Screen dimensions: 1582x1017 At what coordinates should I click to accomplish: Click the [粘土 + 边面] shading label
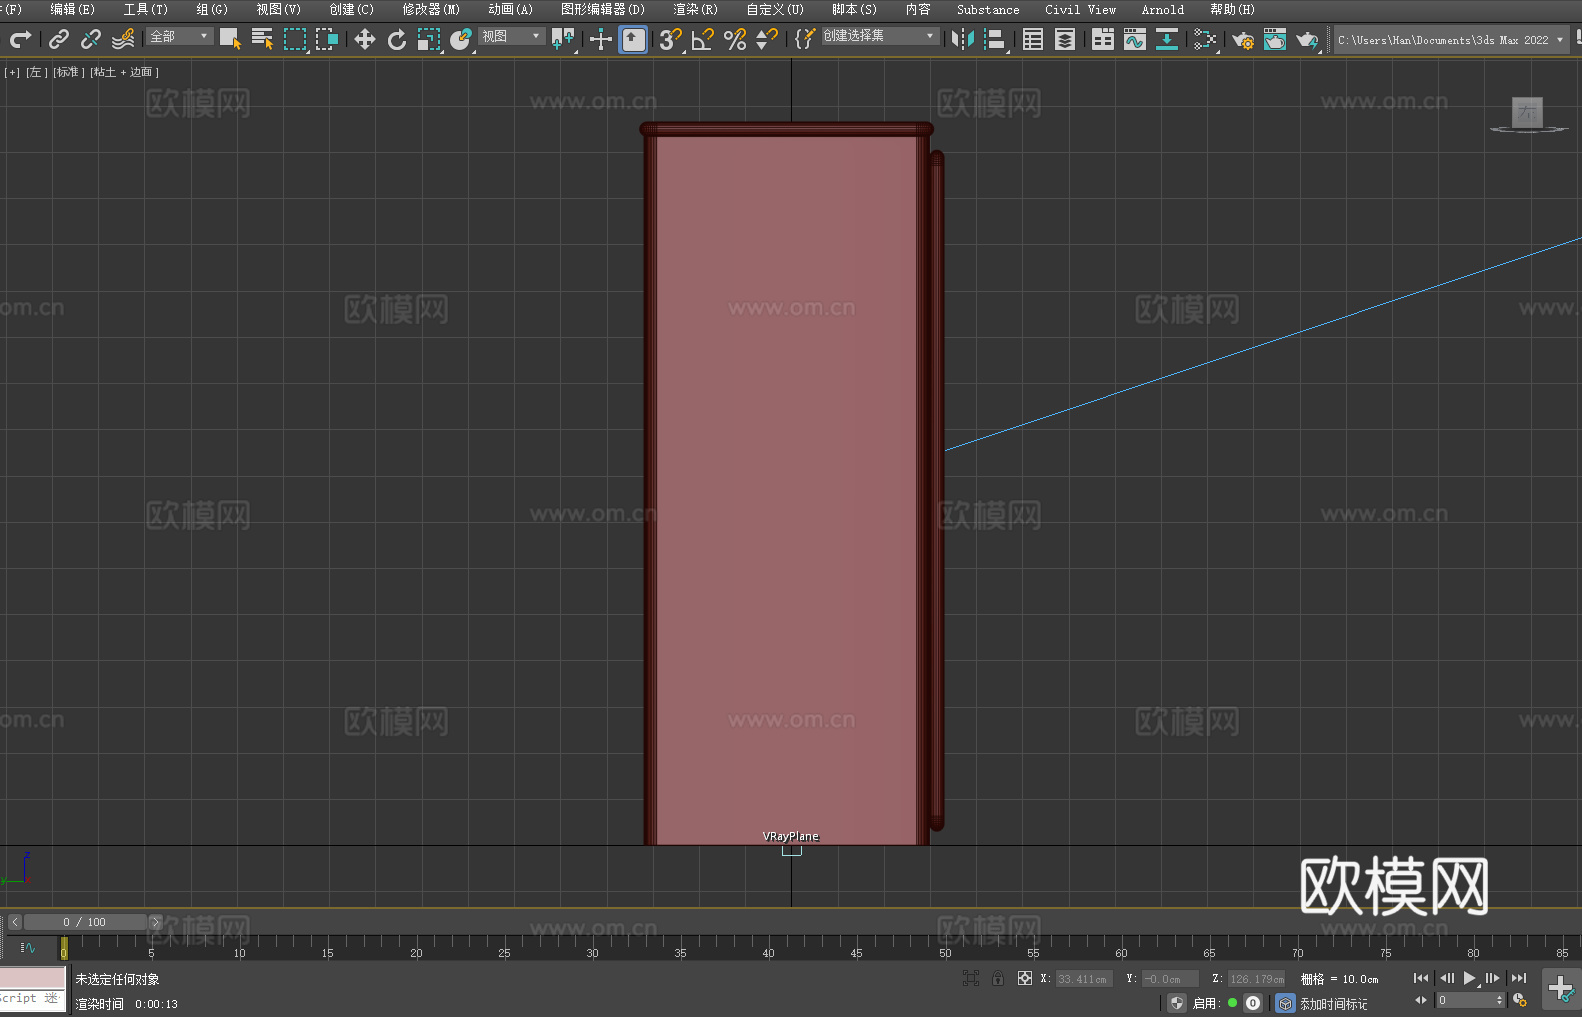pos(124,72)
